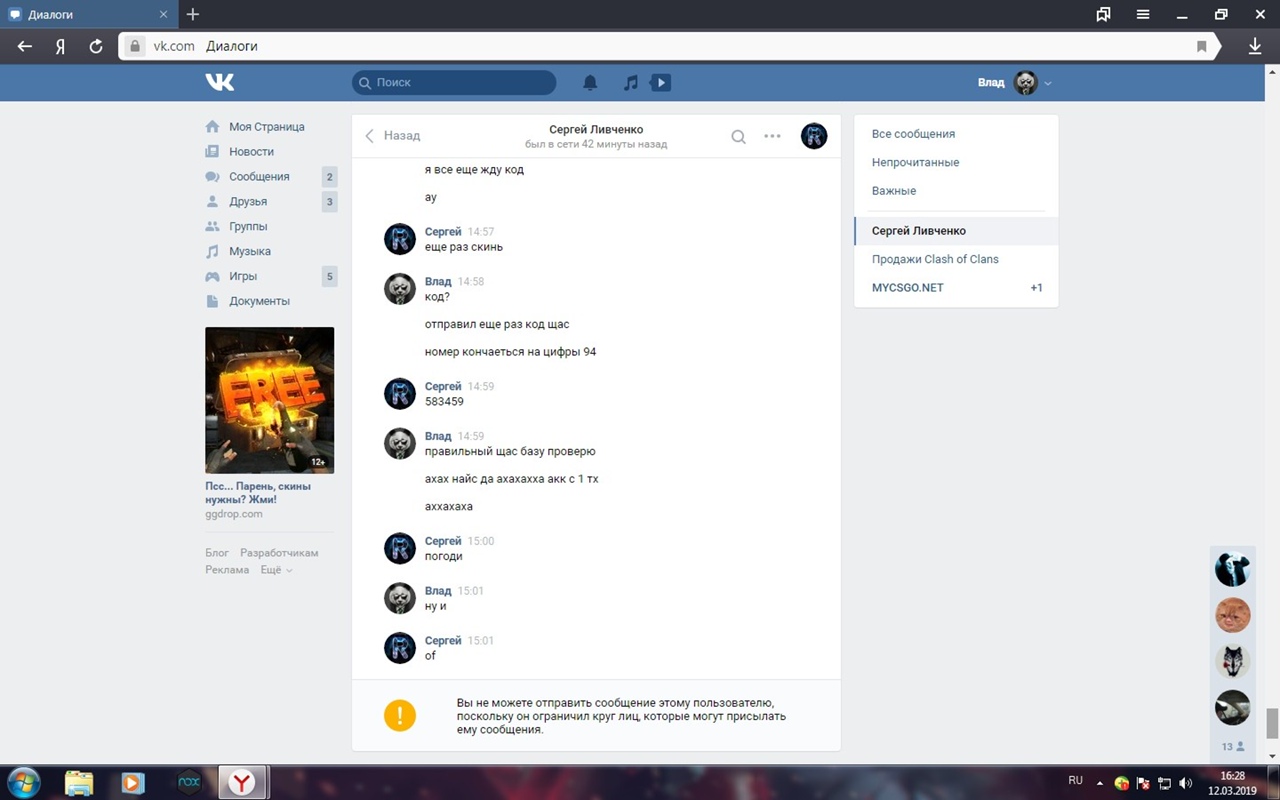
Task: Refresh the page with reload icon
Action: tap(96, 46)
